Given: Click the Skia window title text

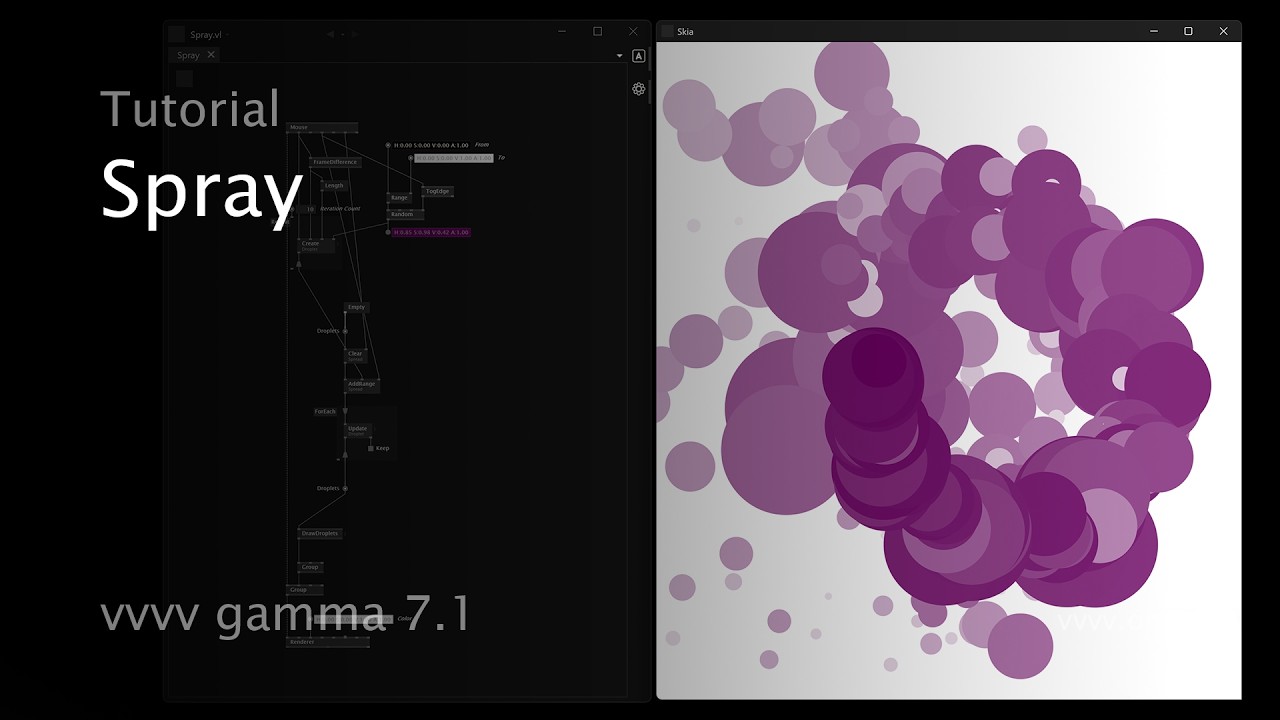Looking at the screenshot, I should click(685, 31).
